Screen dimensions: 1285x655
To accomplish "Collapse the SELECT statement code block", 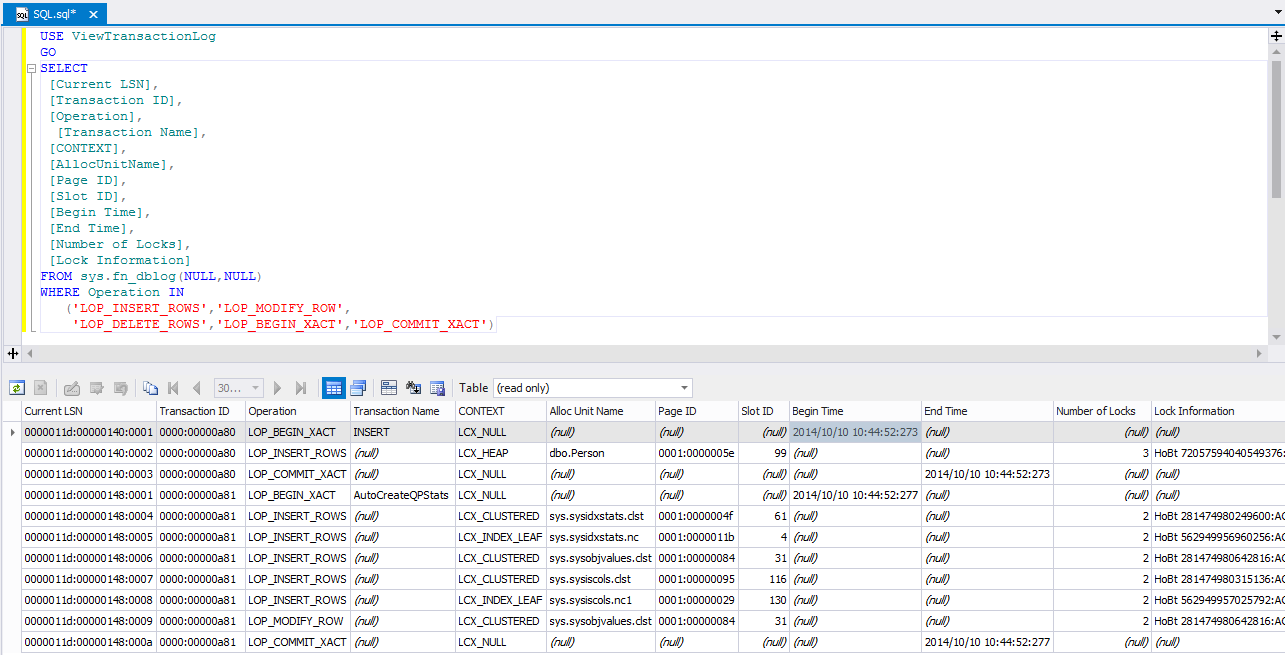I will click(32, 68).
